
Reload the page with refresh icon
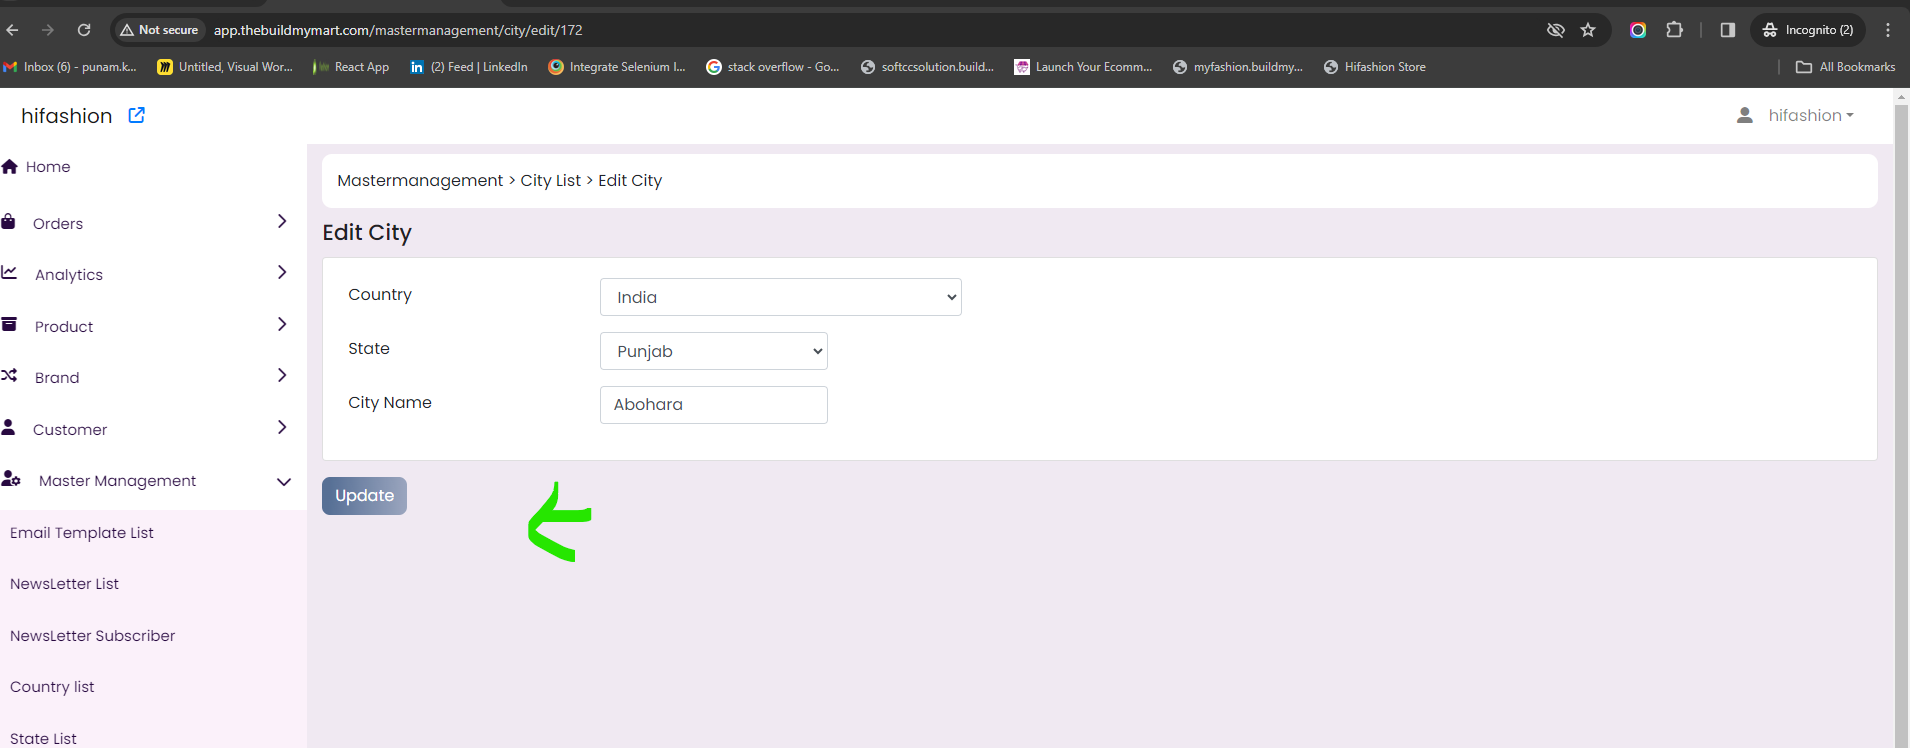pyautogui.click(x=84, y=30)
